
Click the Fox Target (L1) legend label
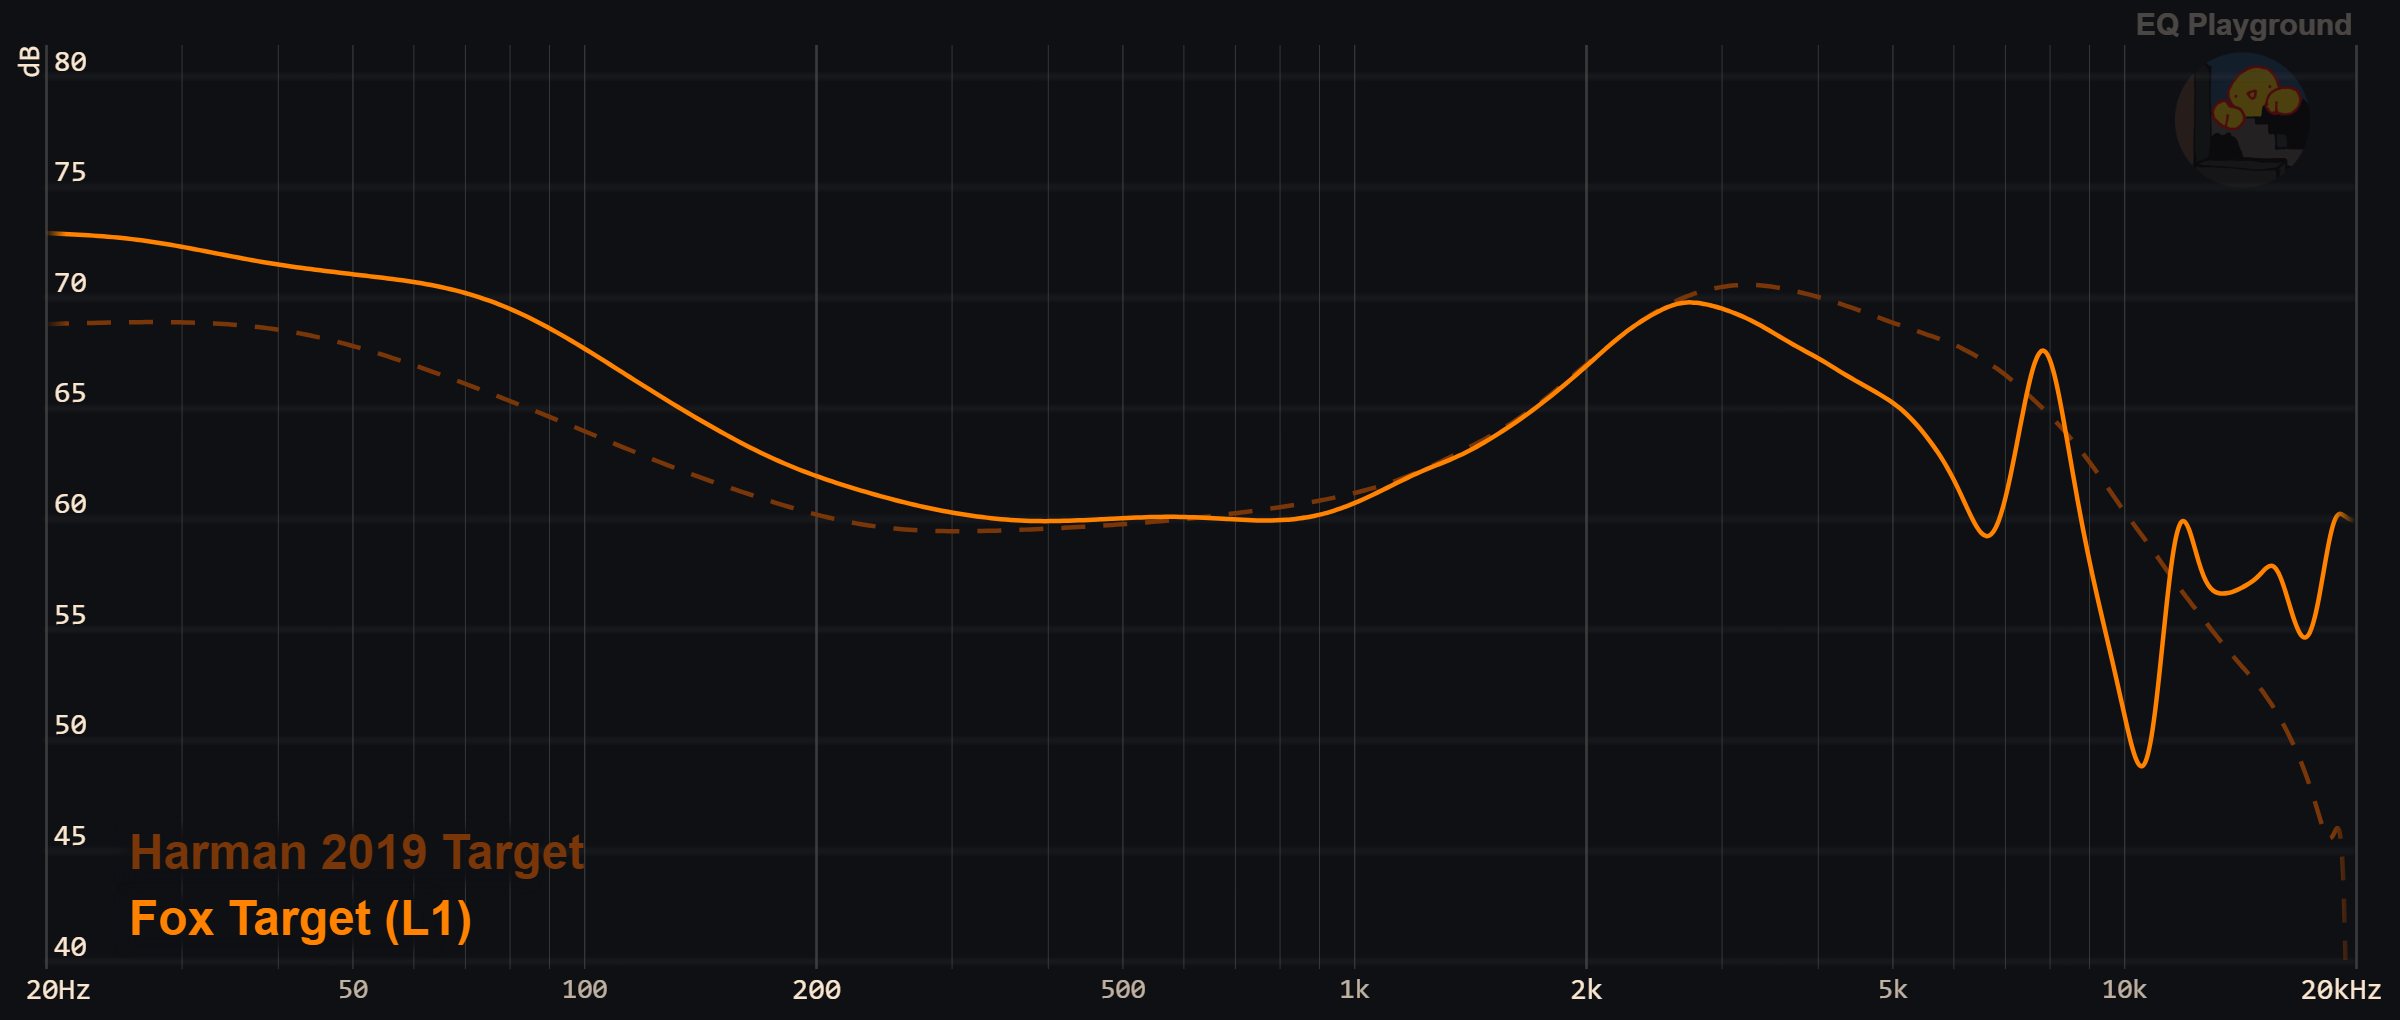point(300,919)
